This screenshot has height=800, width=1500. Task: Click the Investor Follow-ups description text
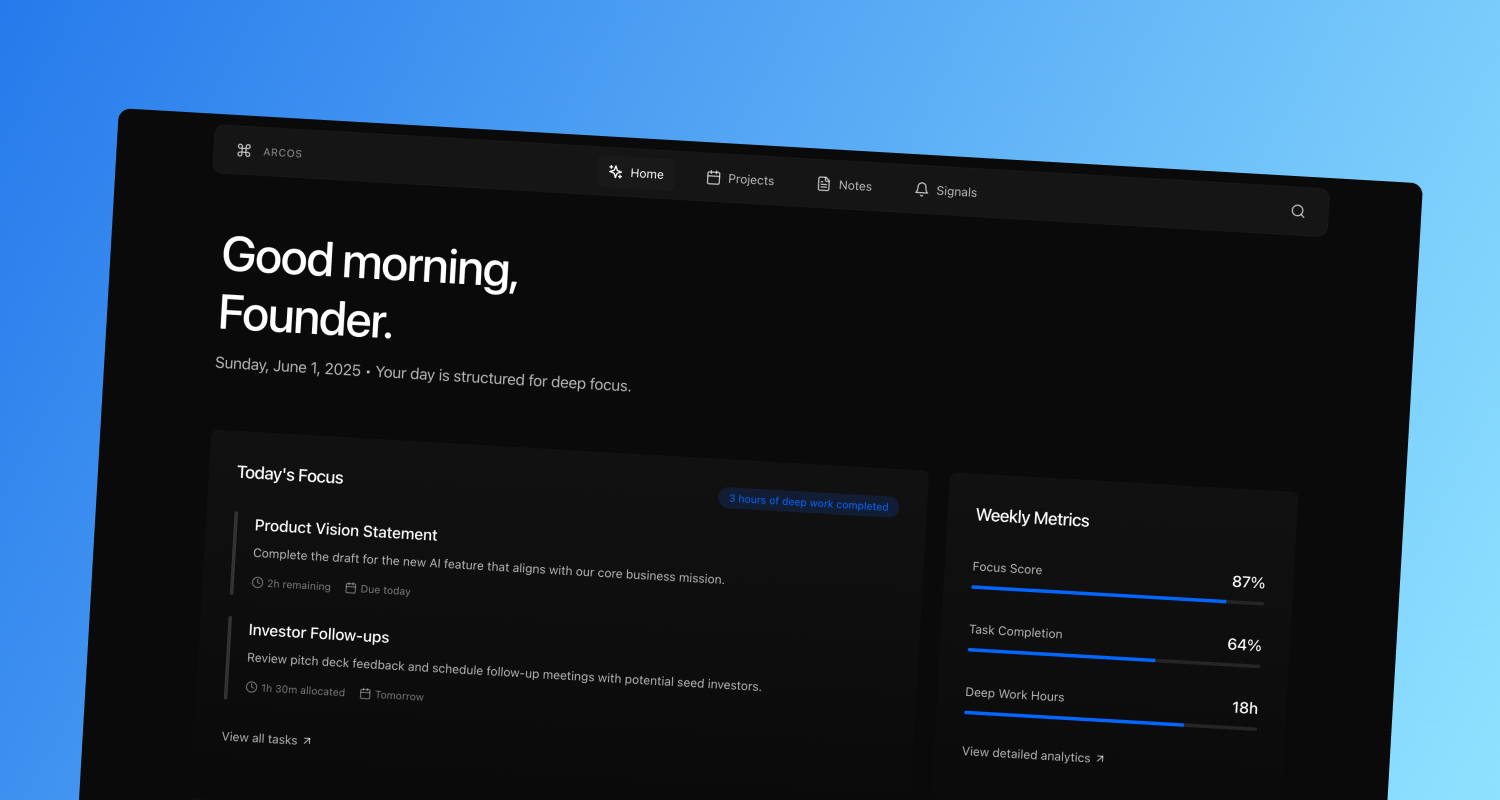pyautogui.click(x=504, y=672)
